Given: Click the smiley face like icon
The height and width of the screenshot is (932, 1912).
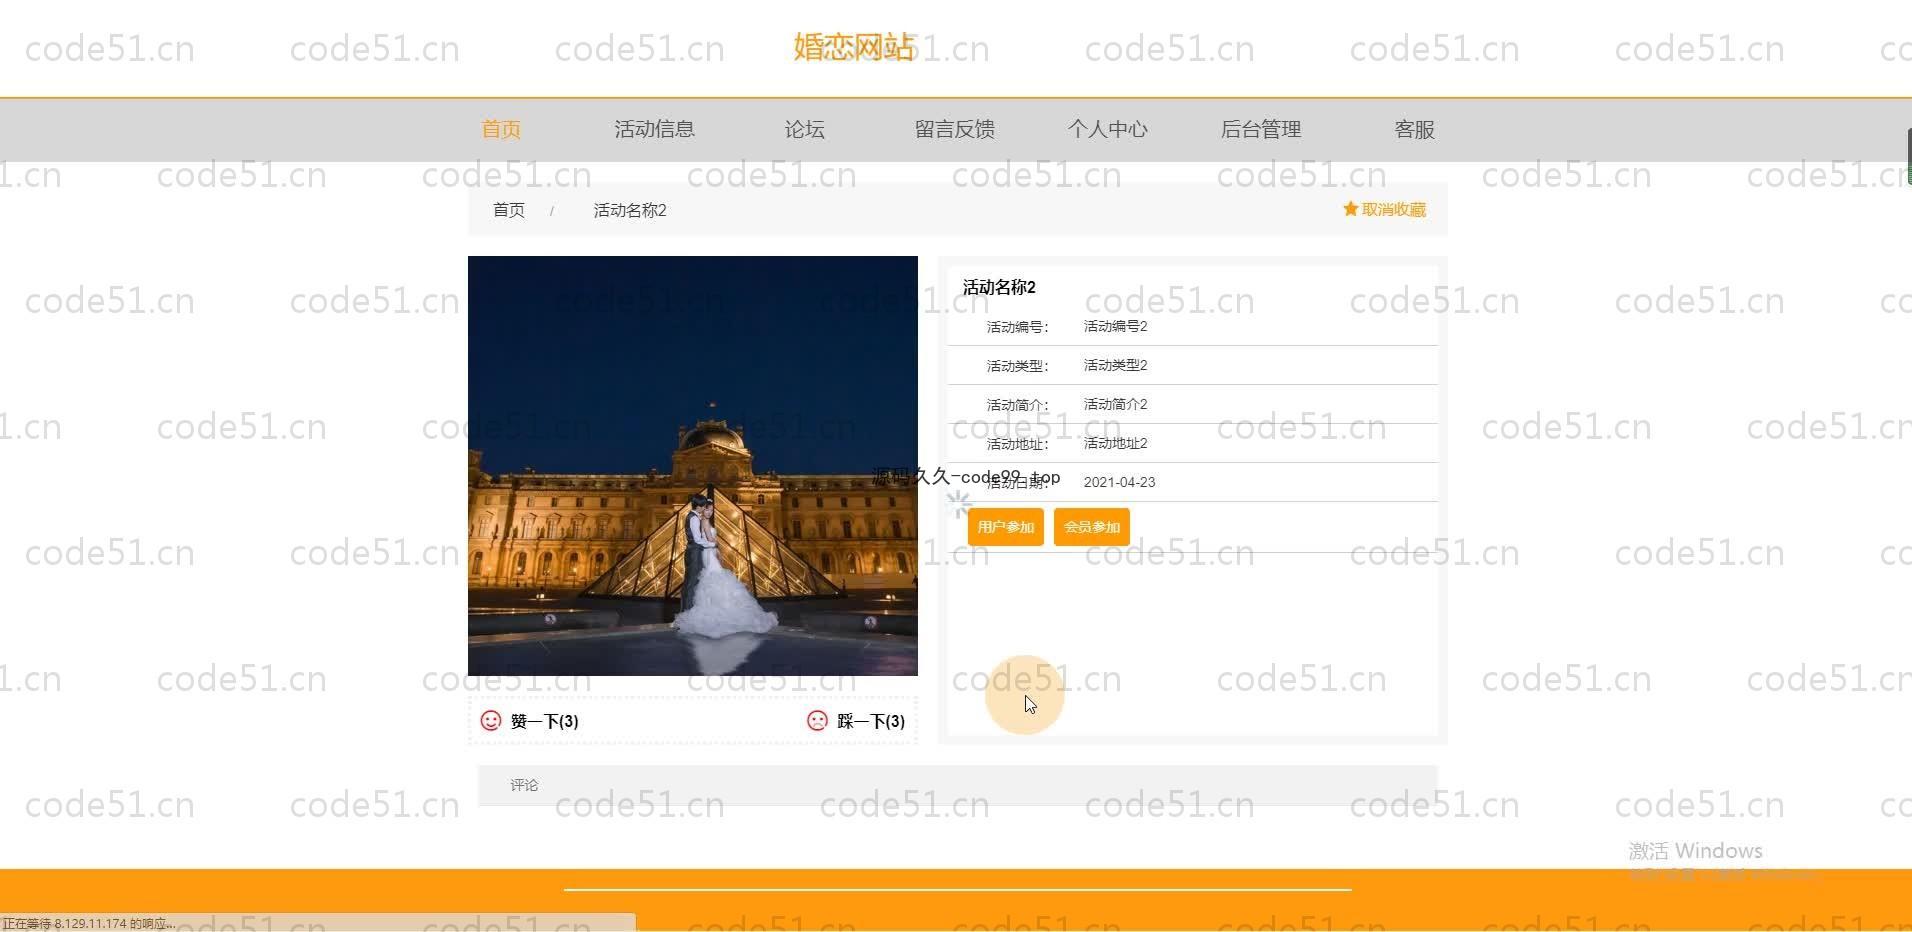Looking at the screenshot, I should pos(491,720).
